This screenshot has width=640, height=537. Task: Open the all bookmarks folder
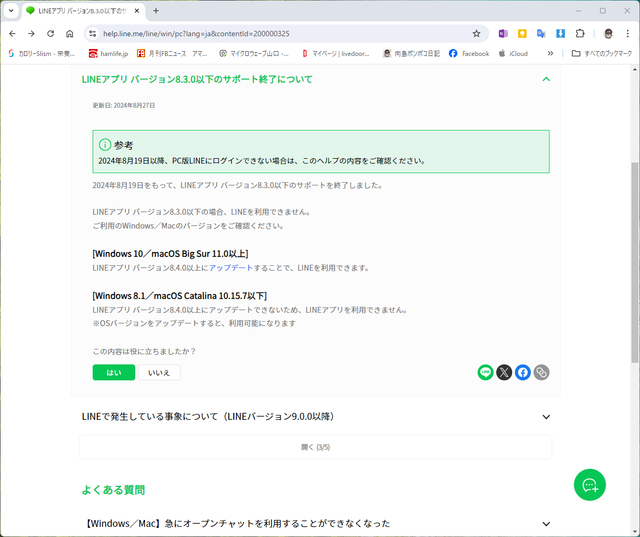tap(602, 53)
